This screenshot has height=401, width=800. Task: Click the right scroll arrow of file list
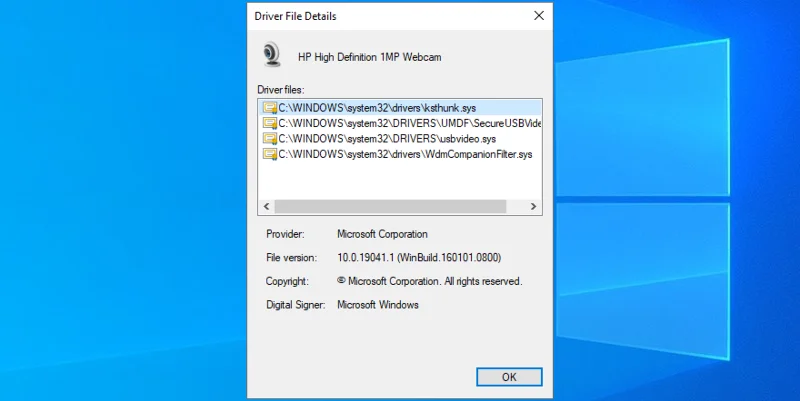pos(534,207)
